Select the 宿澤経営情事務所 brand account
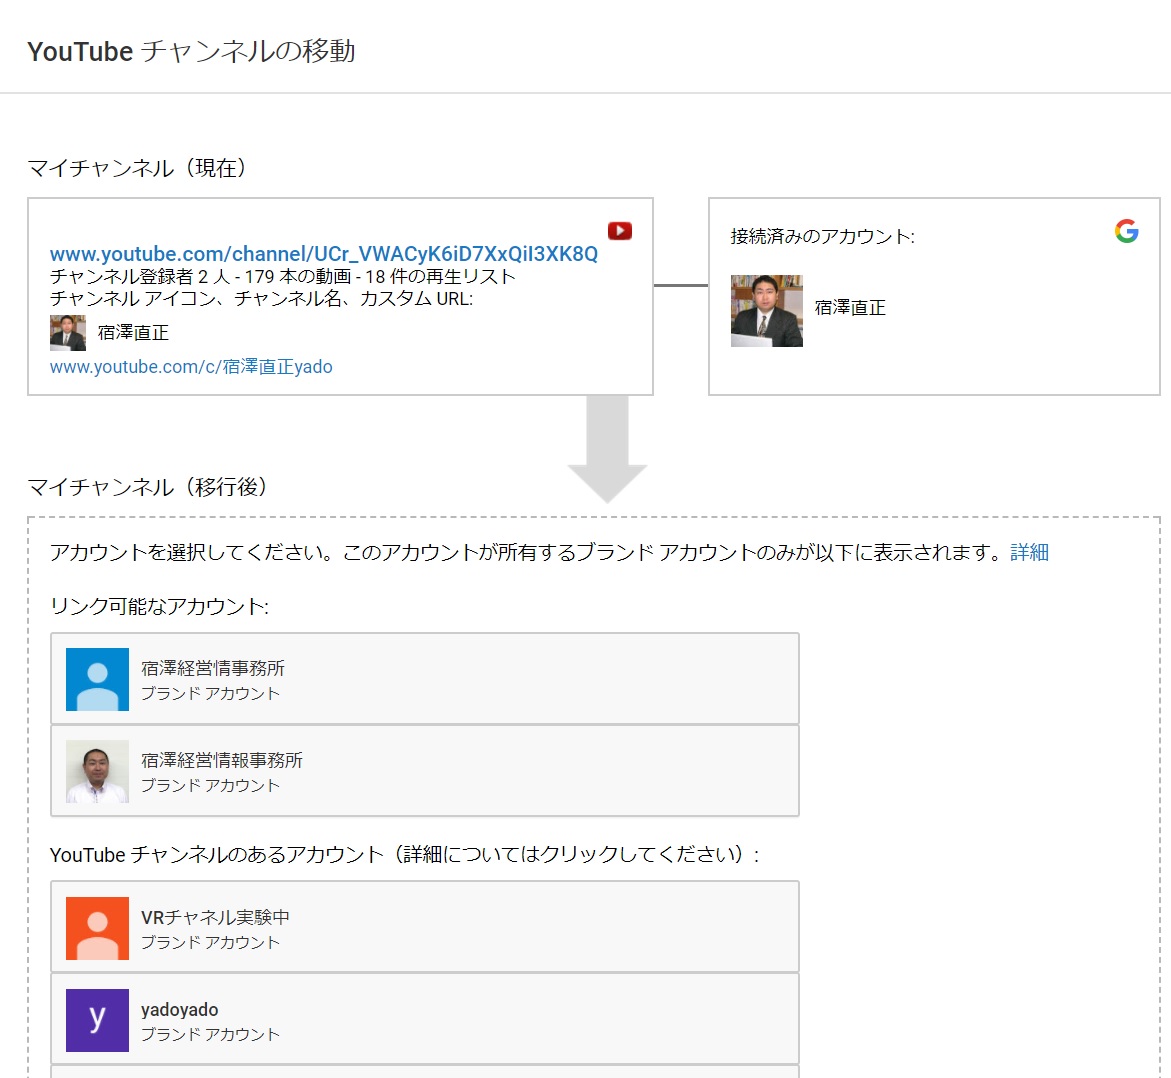Image resolution: width=1171 pixels, height=1078 pixels. pyautogui.click(x=425, y=679)
